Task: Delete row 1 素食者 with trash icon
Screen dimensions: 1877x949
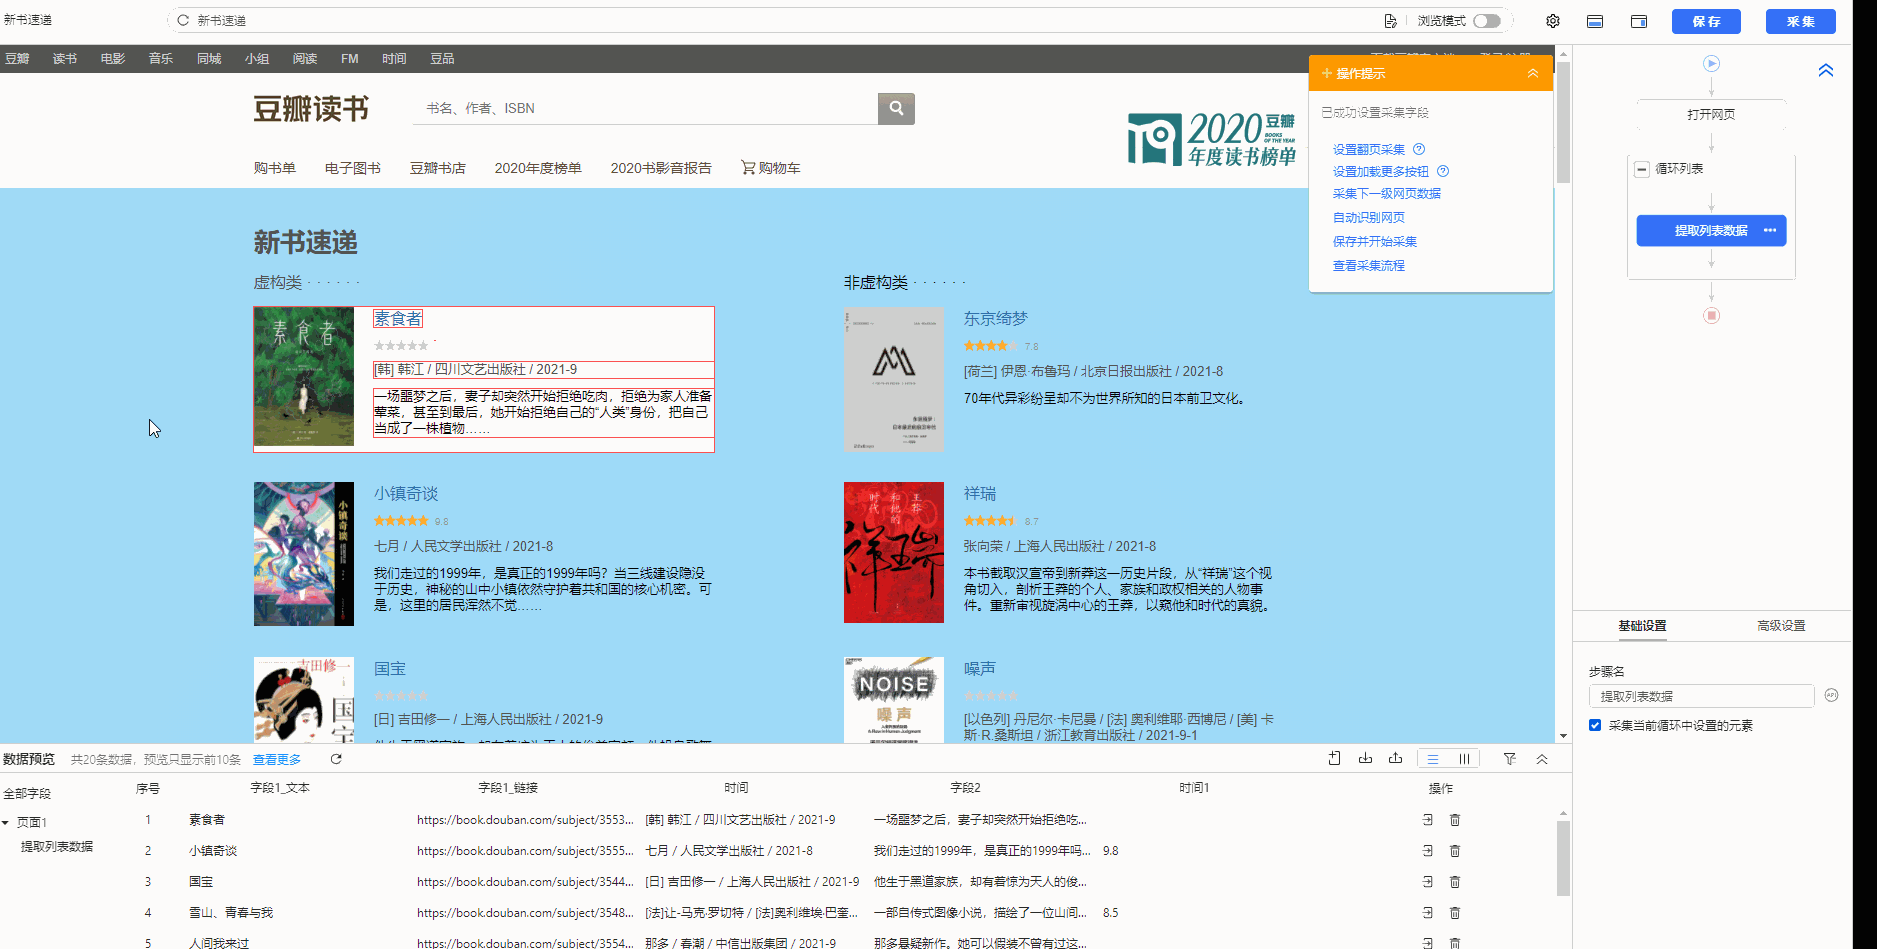Action: tap(1455, 819)
